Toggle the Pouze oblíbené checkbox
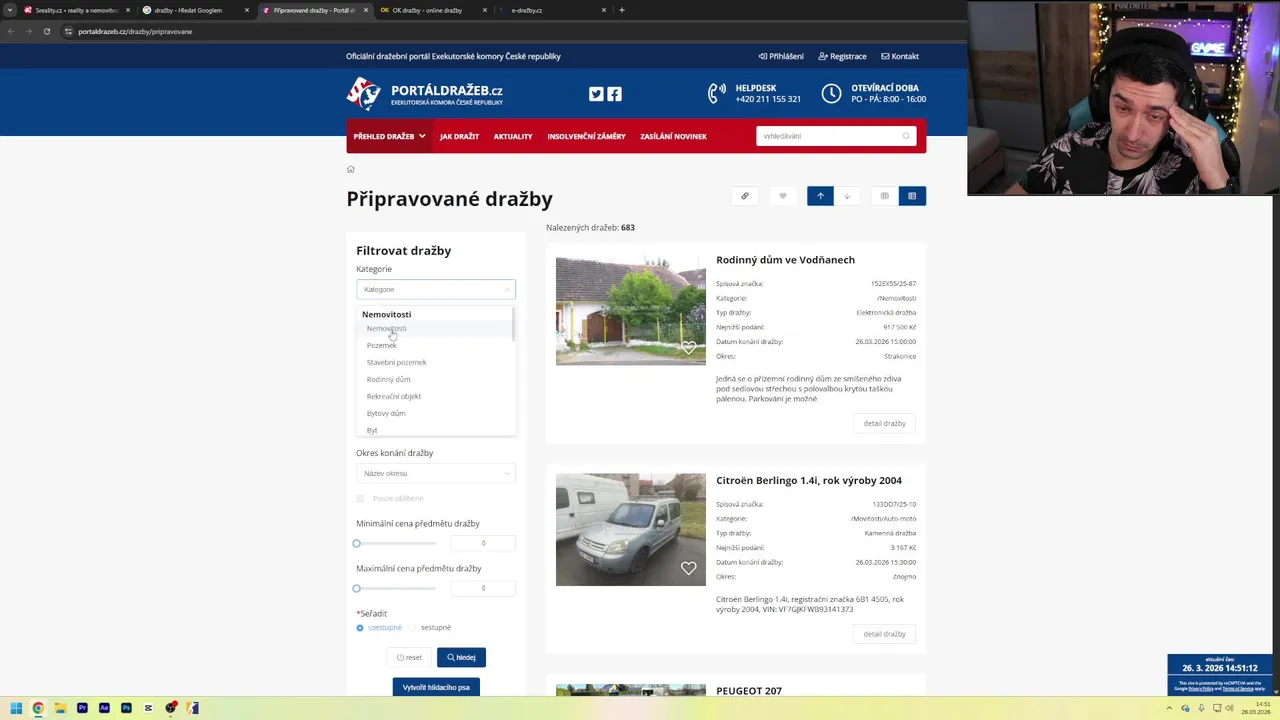Screen dimensions: 1280x720 click(x=360, y=498)
